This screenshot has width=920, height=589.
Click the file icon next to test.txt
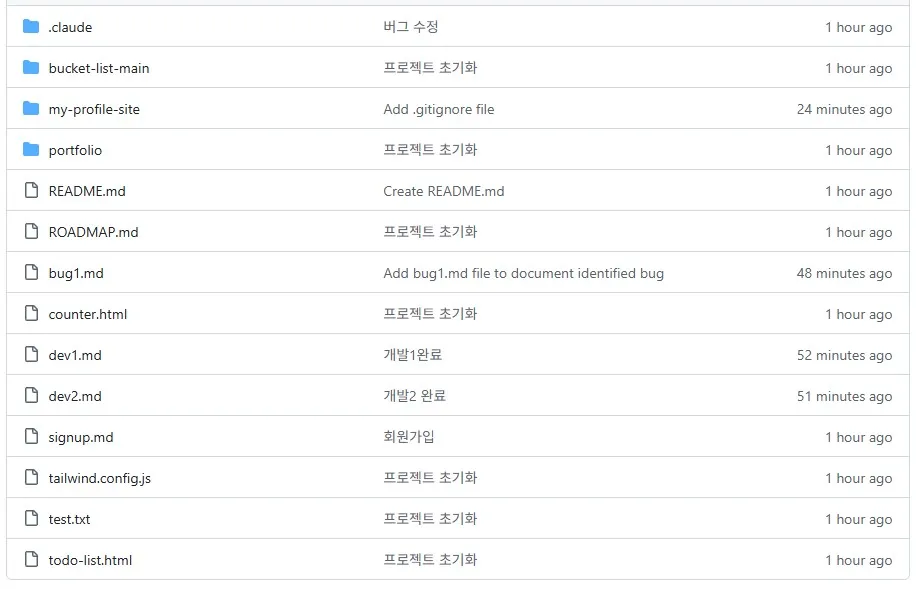(31, 519)
